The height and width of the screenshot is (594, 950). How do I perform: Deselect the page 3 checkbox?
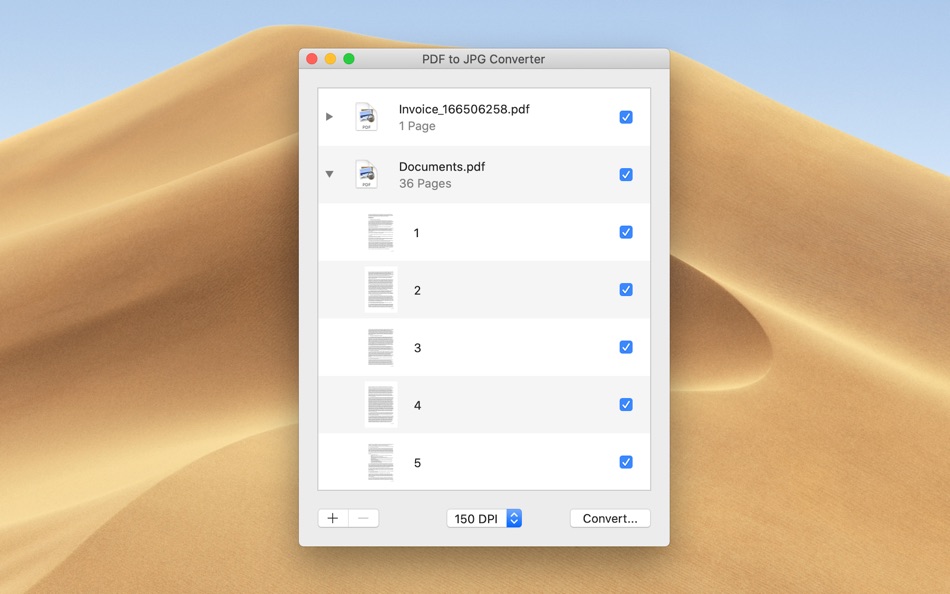click(x=626, y=347)
